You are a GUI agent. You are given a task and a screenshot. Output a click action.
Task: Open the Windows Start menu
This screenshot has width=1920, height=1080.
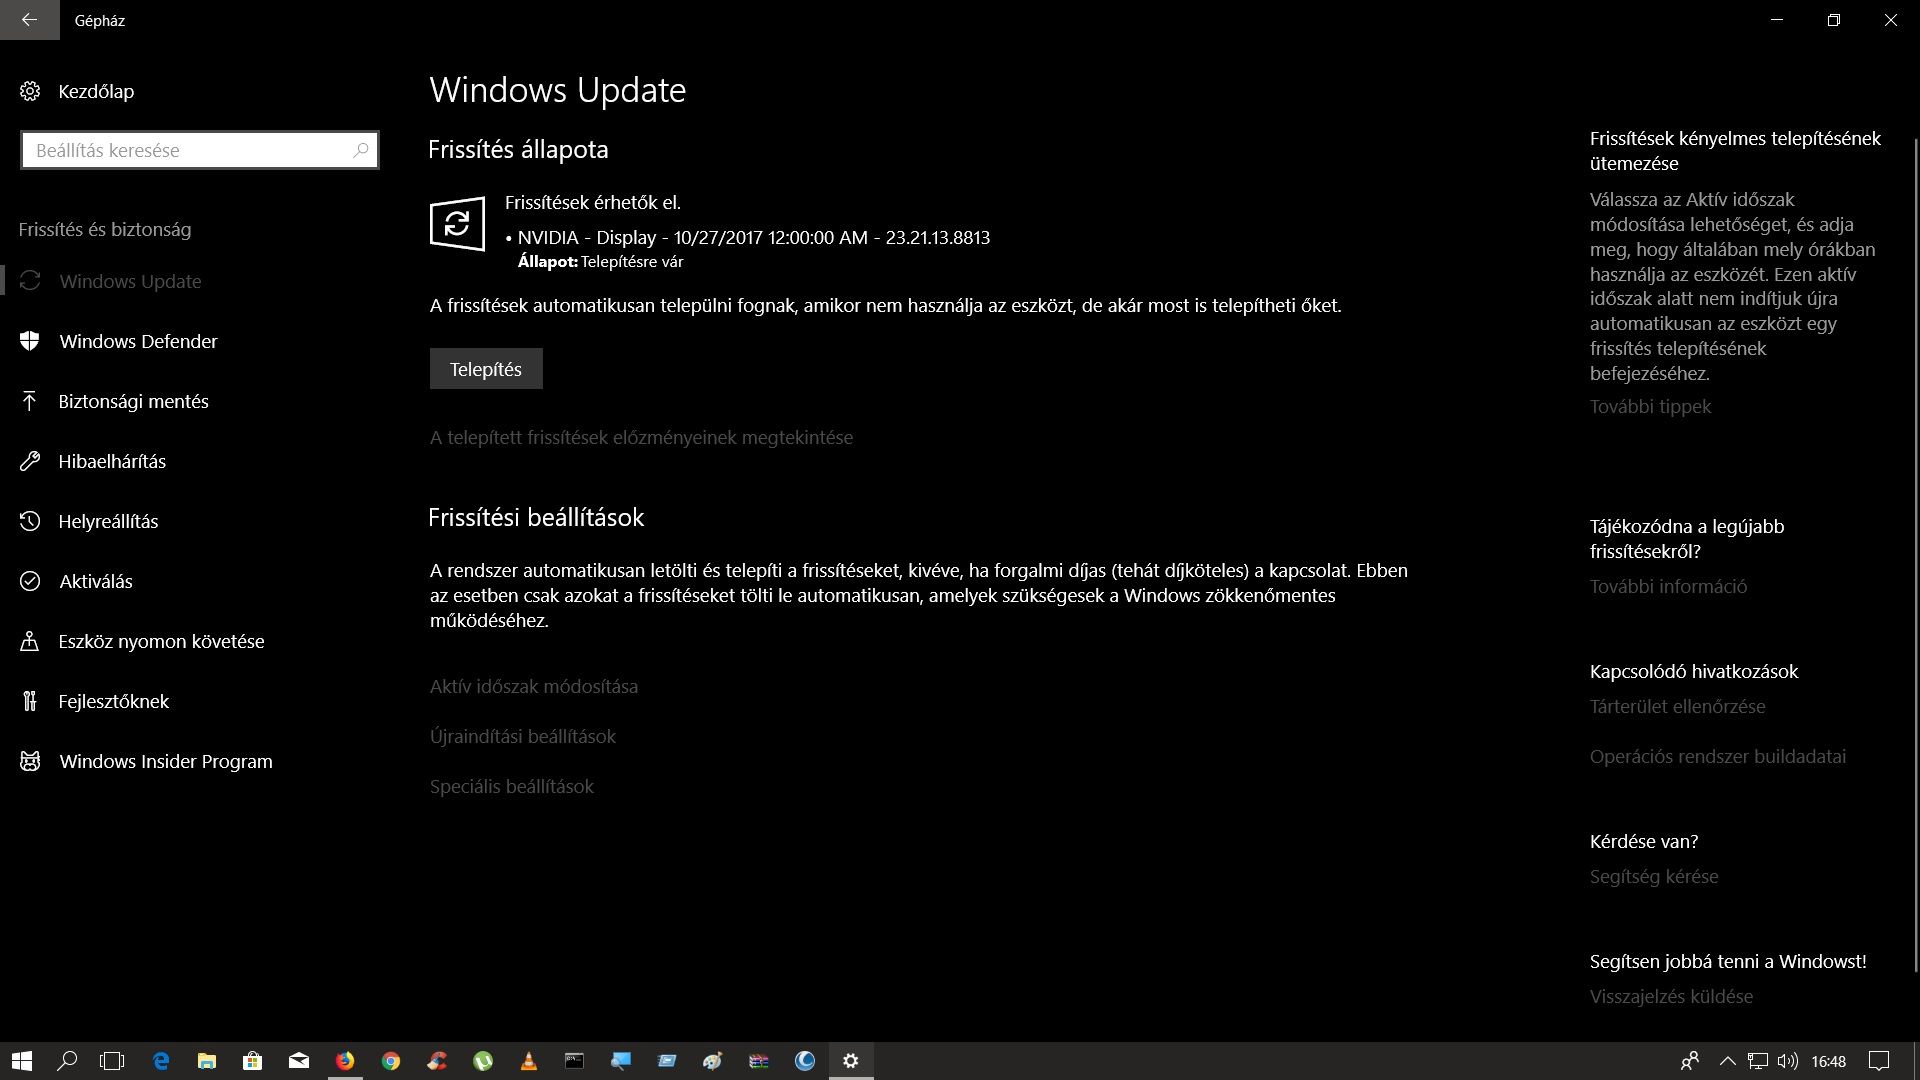pos(22,1061)
